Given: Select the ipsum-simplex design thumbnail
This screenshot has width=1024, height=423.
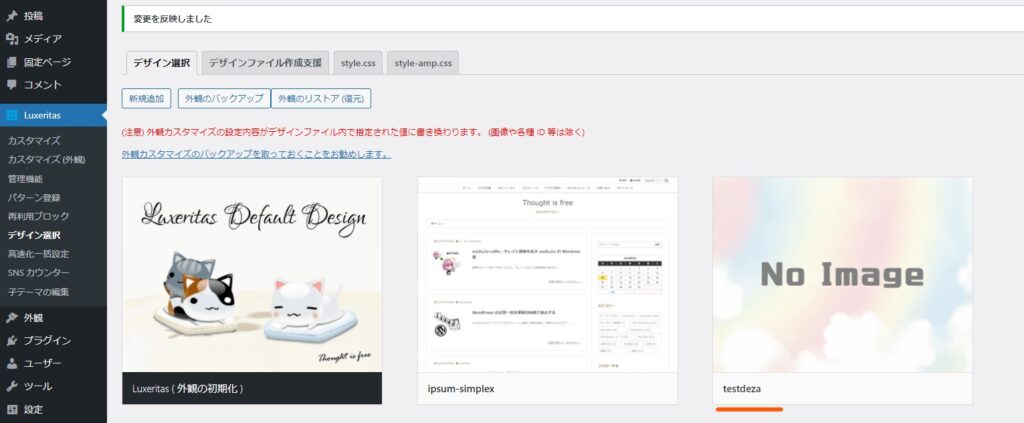Looking at the screenshot, I should [x=547, y=275].
